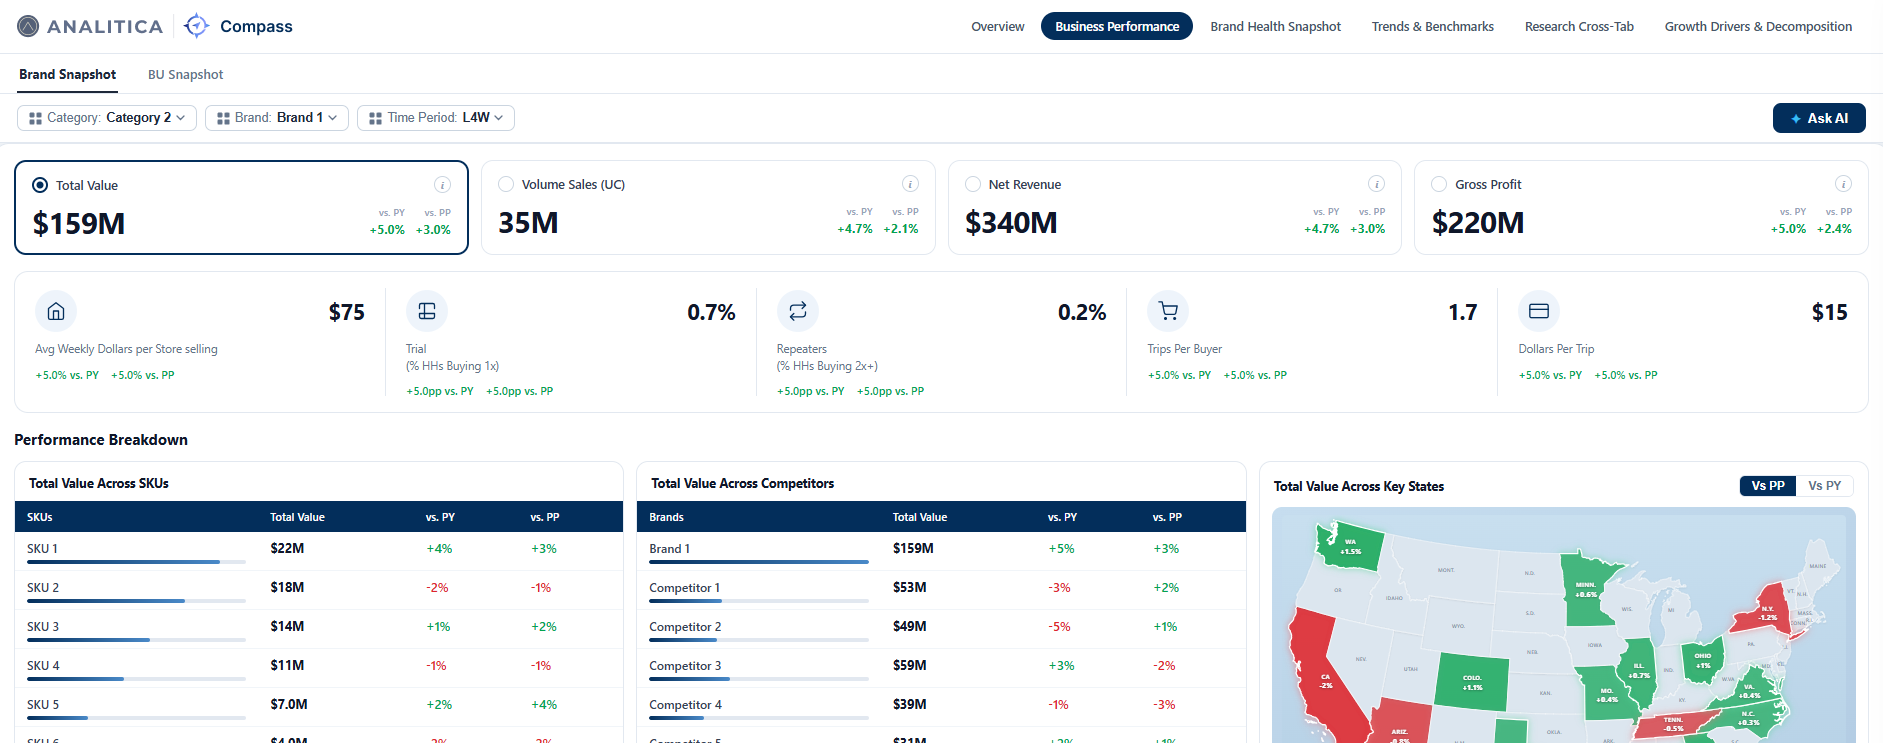Click the store house icon for Avg Weekly Dollars
The width and height of the screenshot is (1883, 743).
(56, 311)
